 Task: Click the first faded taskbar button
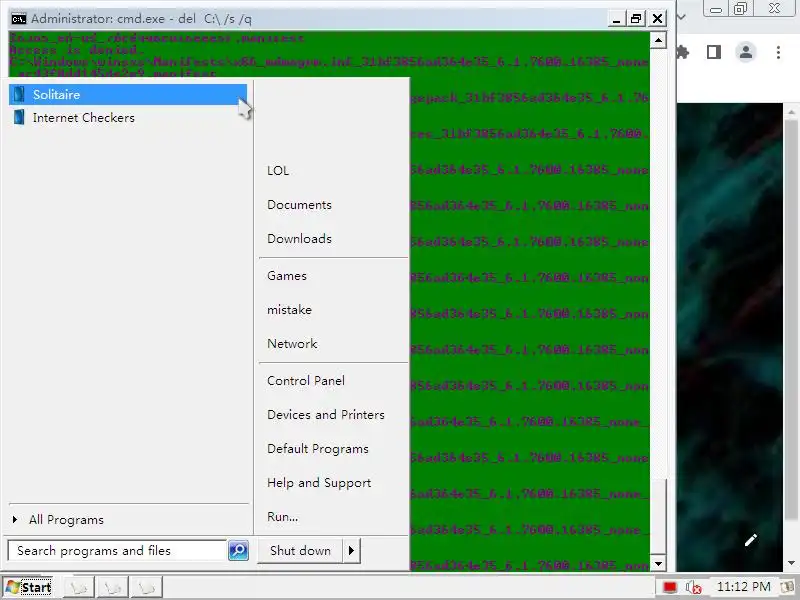[79, 588]
